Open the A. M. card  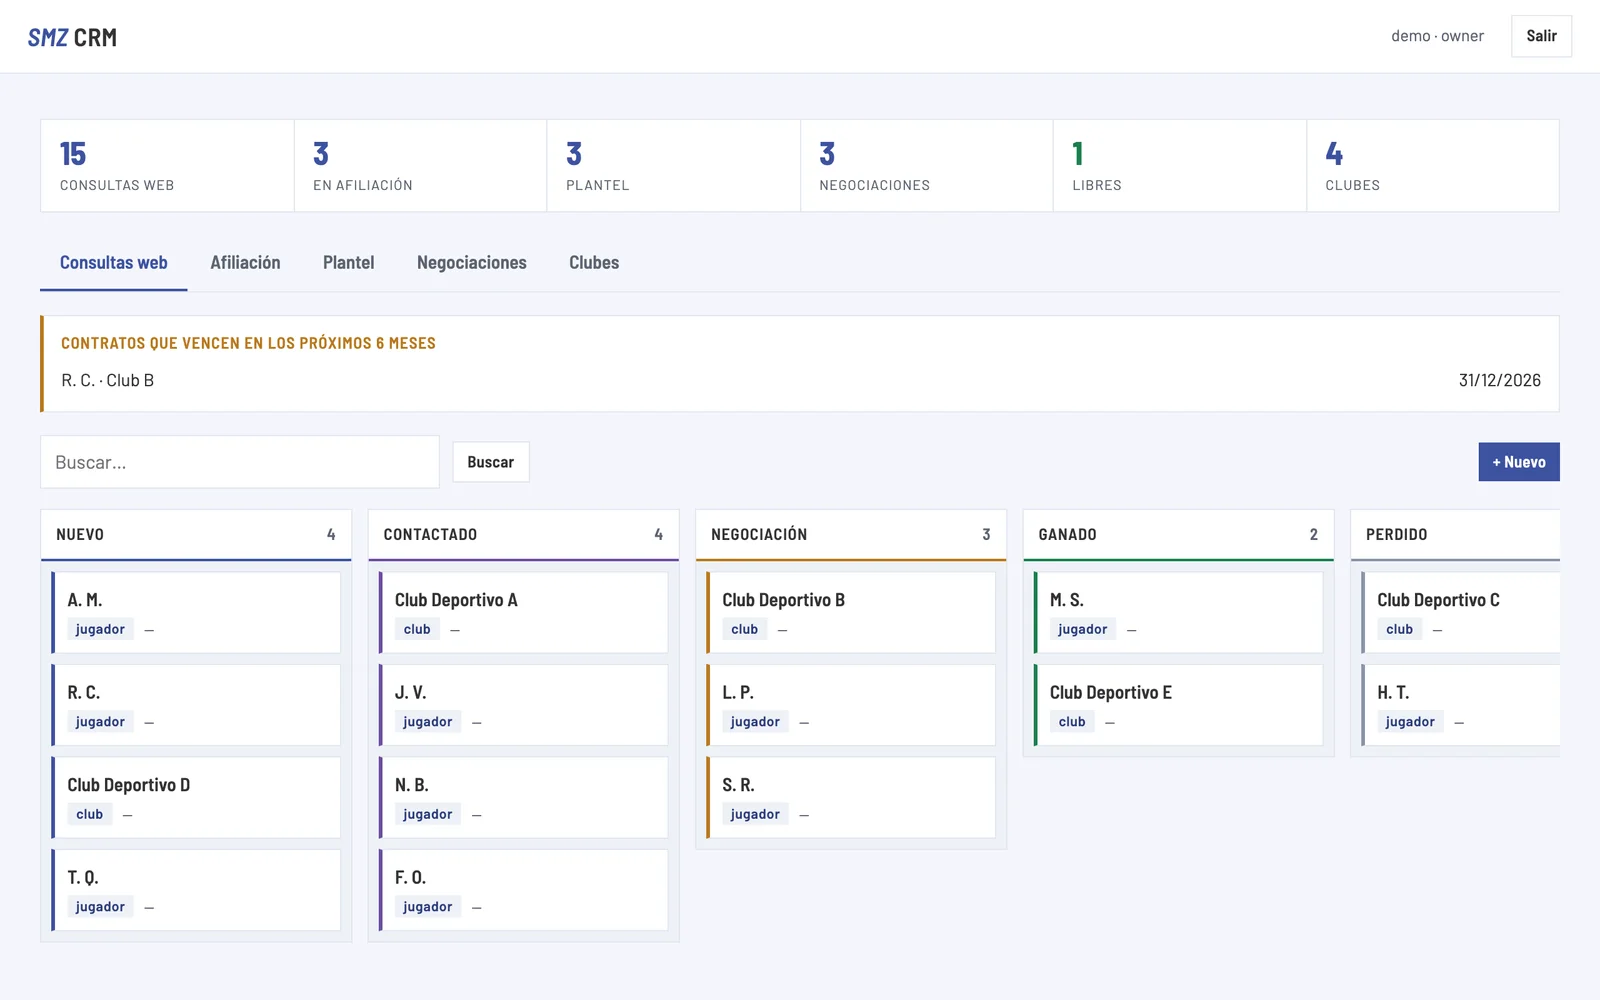tap(196, 613)
